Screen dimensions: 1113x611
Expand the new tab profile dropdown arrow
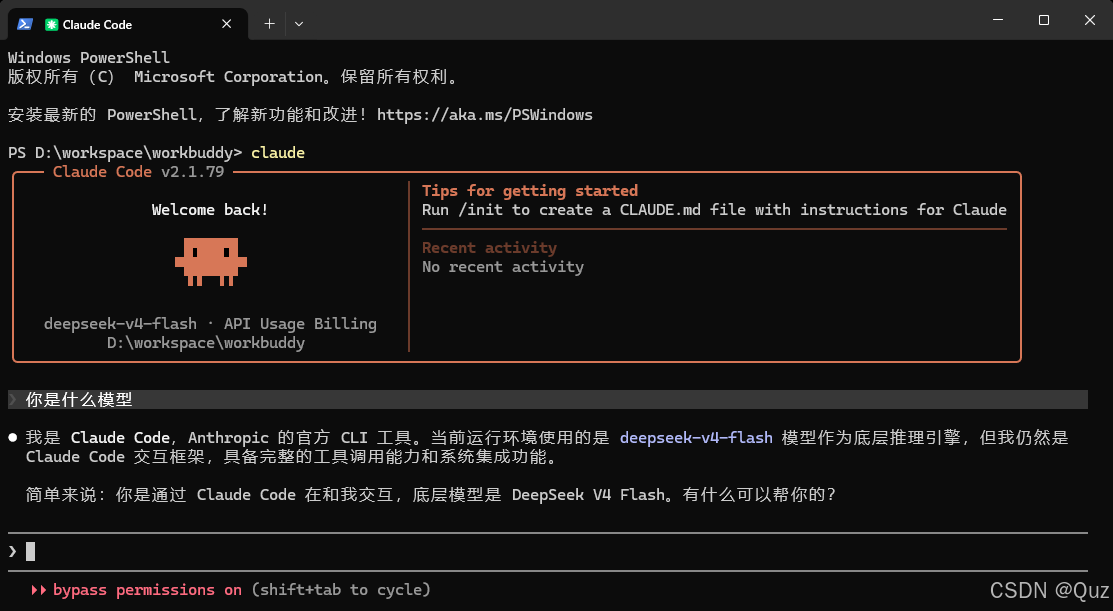click(x=299, y=24)
